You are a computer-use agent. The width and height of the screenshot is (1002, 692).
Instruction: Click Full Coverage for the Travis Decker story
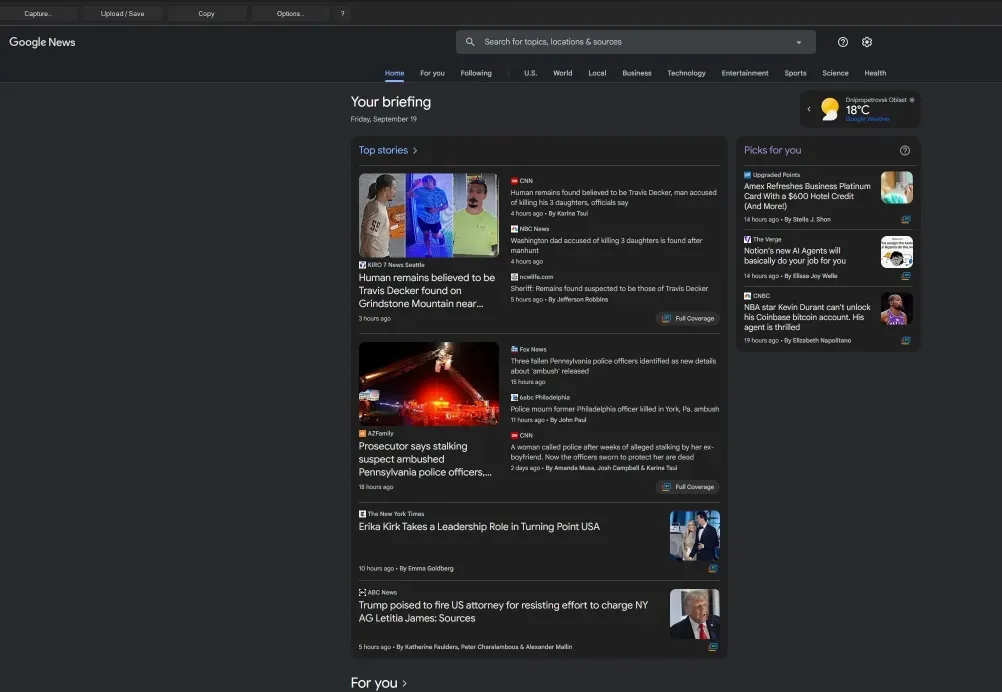(x=688, y=318)
